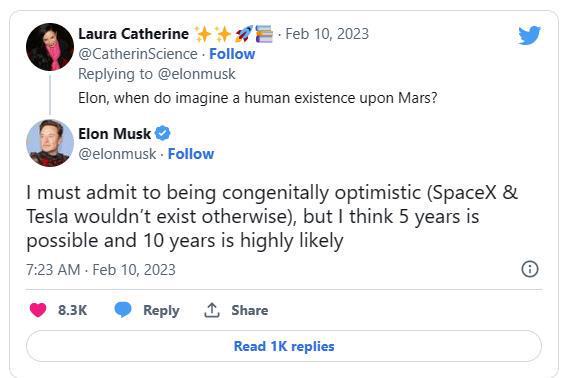Open Laura Catherine's profile picture

(x=50, y=47)
